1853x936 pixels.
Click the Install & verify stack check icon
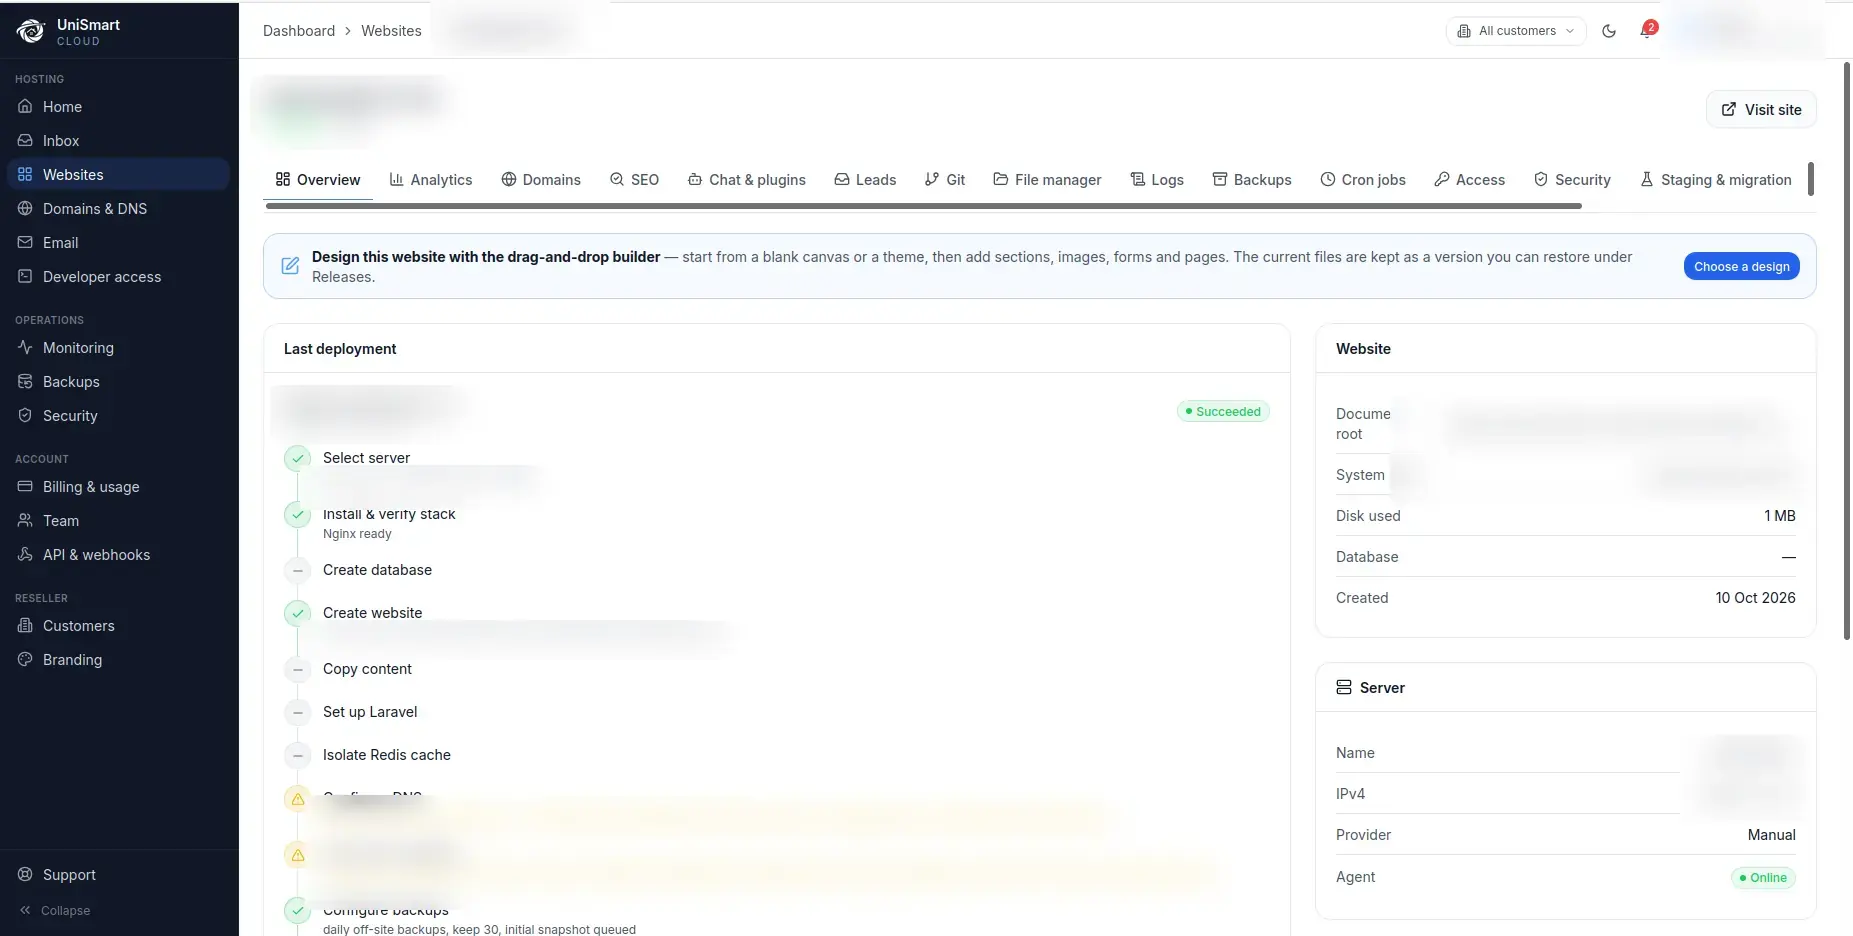297,515
